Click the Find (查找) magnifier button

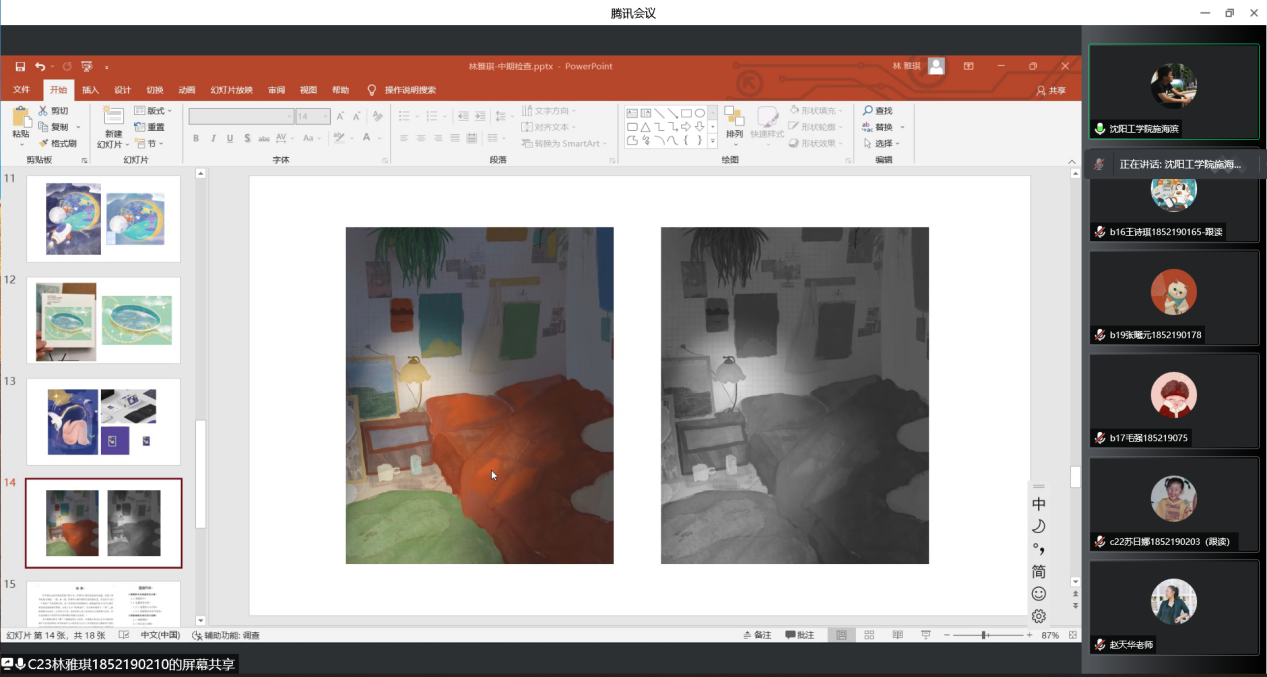pyautogui.click(x=878, y=111)
